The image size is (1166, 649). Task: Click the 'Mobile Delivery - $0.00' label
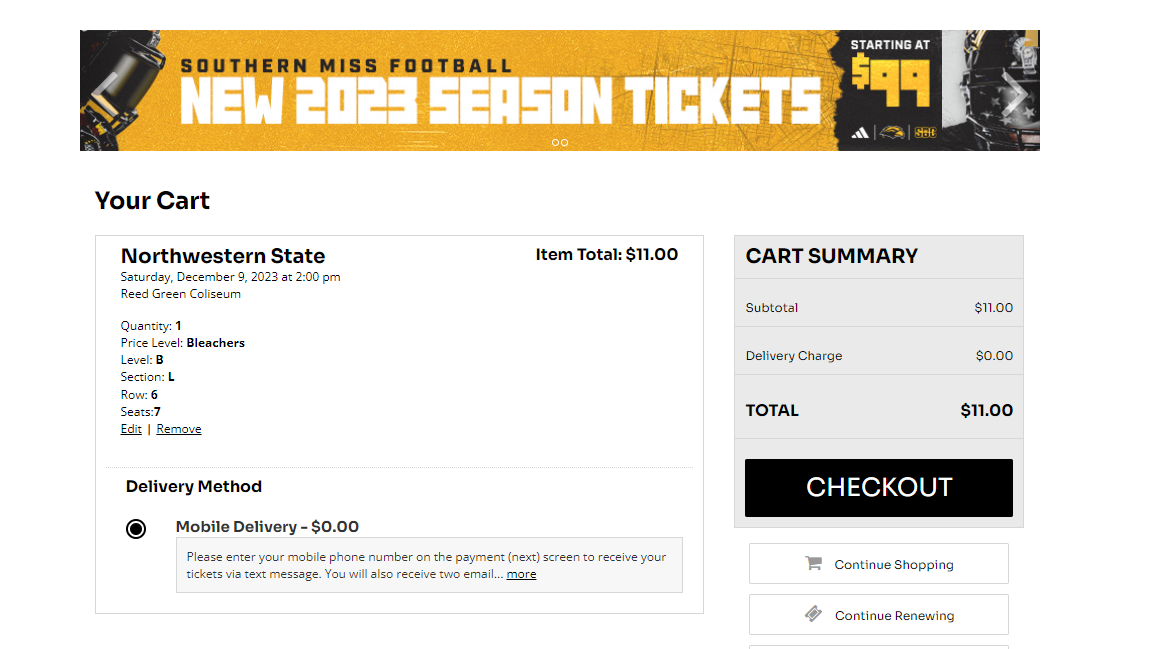(x=267, y=527)
